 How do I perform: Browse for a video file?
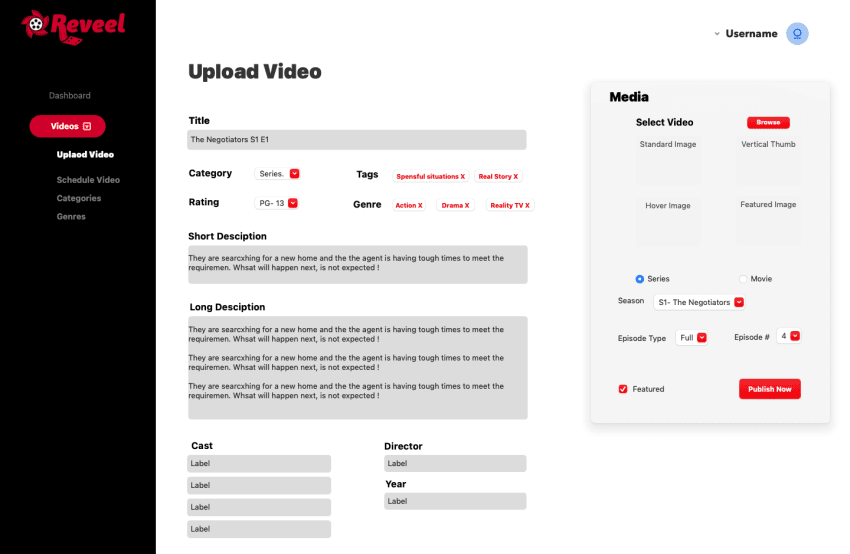click(768, 123)
